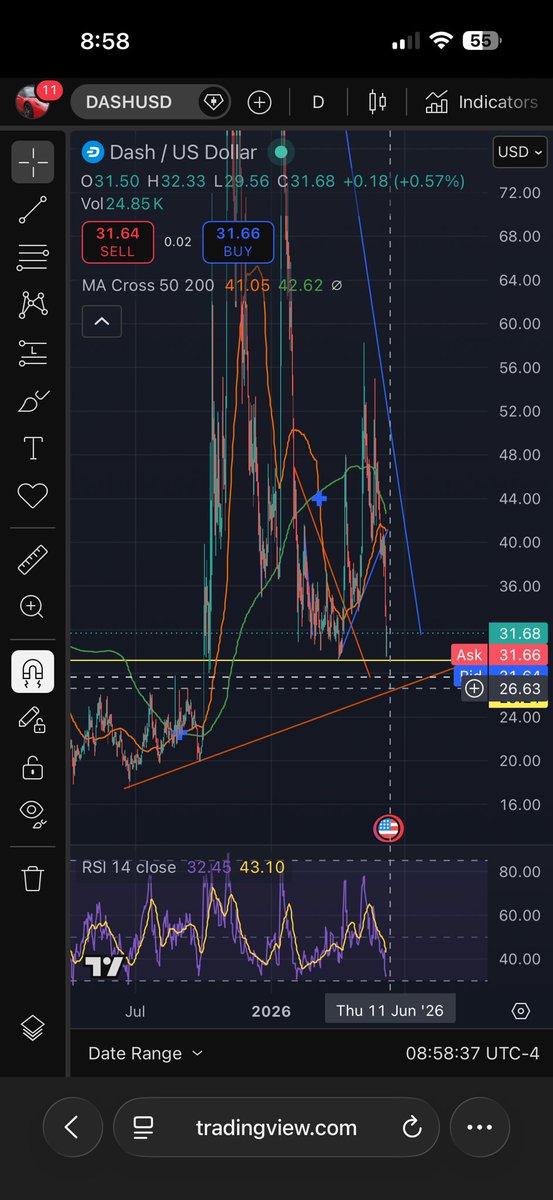The width and height of the screenshot is (553, 1200).
Task: Toggle stay in drawing mode
Action: pyautogui.click(x=33, y=720)
